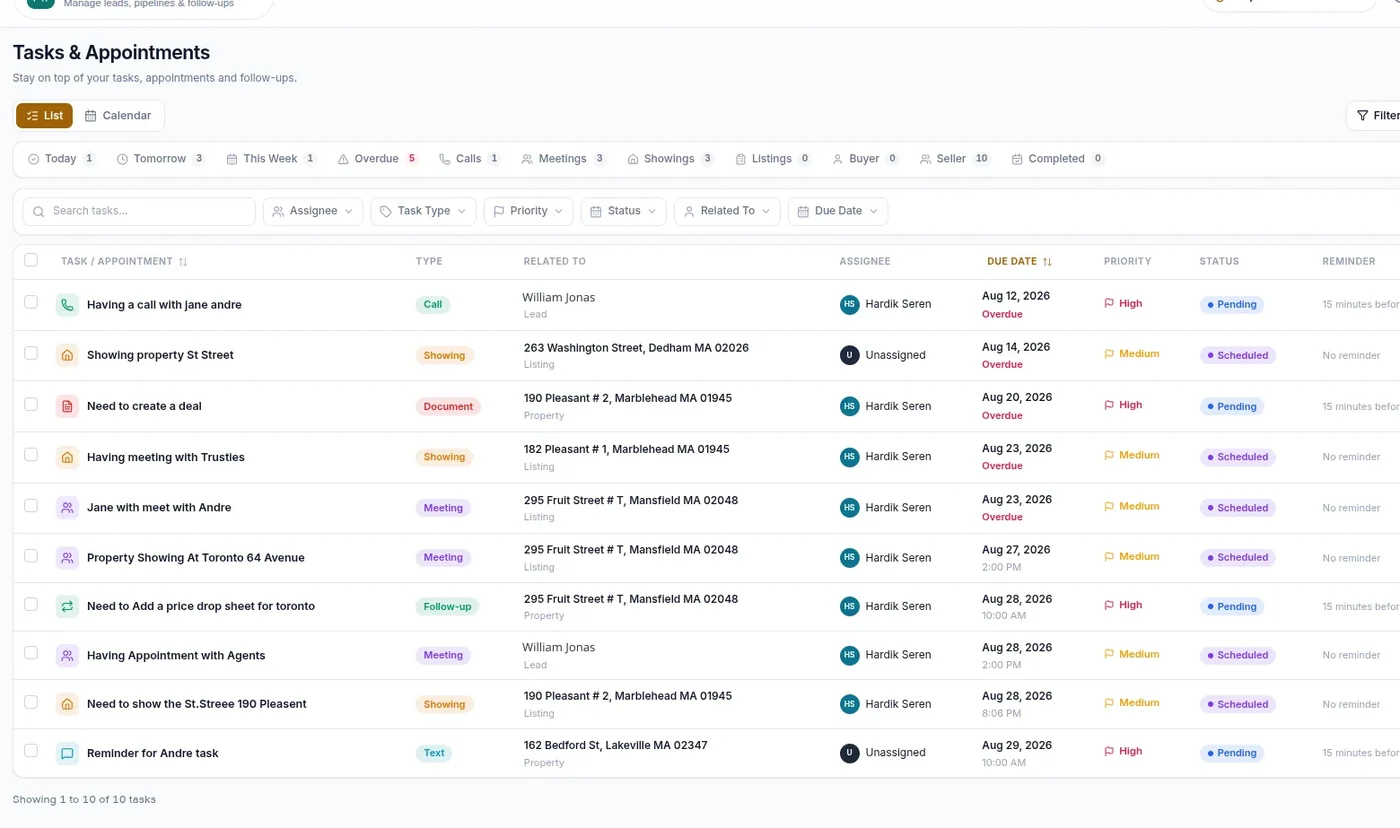Click the people icon beside Having Appointment with Agents
This screenshot has width=1400, height=828.
pyautogui.click(x=67, y=656)
